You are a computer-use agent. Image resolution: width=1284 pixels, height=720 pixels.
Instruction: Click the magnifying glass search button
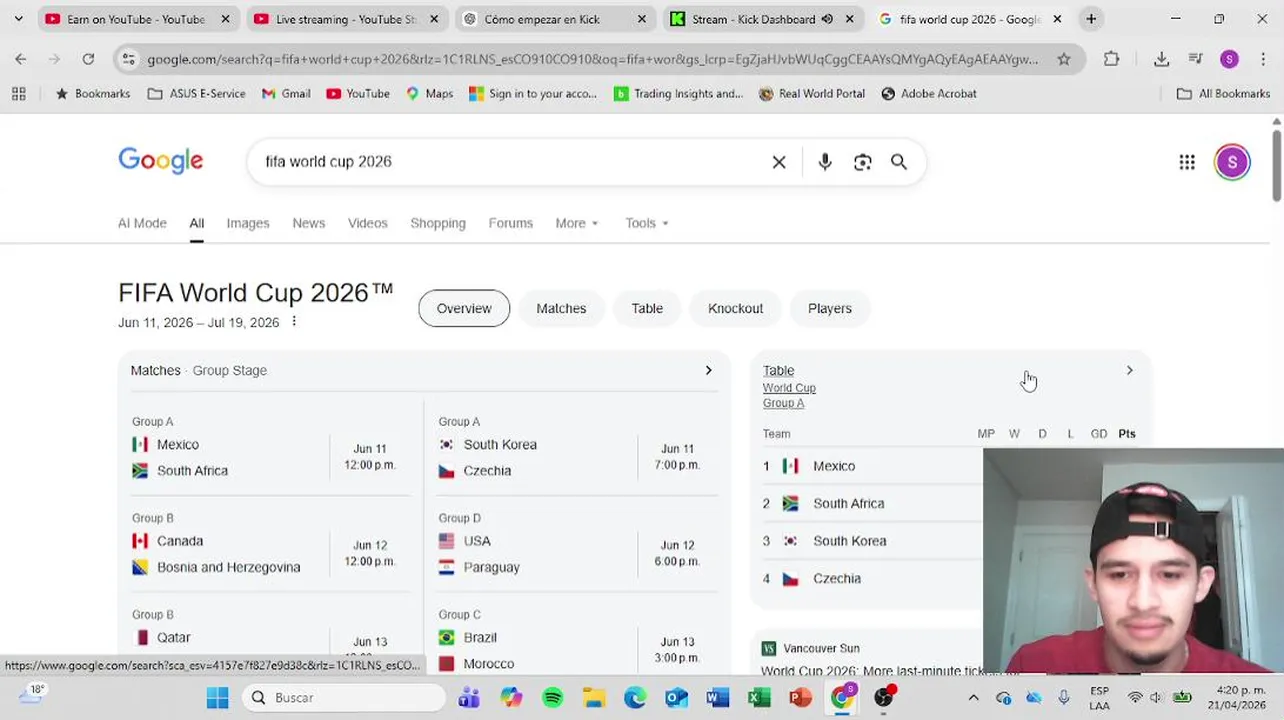pyautogui.click(x=899, y=162)
